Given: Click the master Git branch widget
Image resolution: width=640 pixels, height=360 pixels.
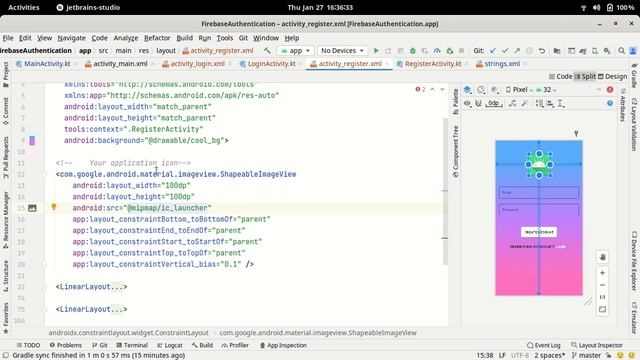Looking at the screenshot, I should 586,356.
